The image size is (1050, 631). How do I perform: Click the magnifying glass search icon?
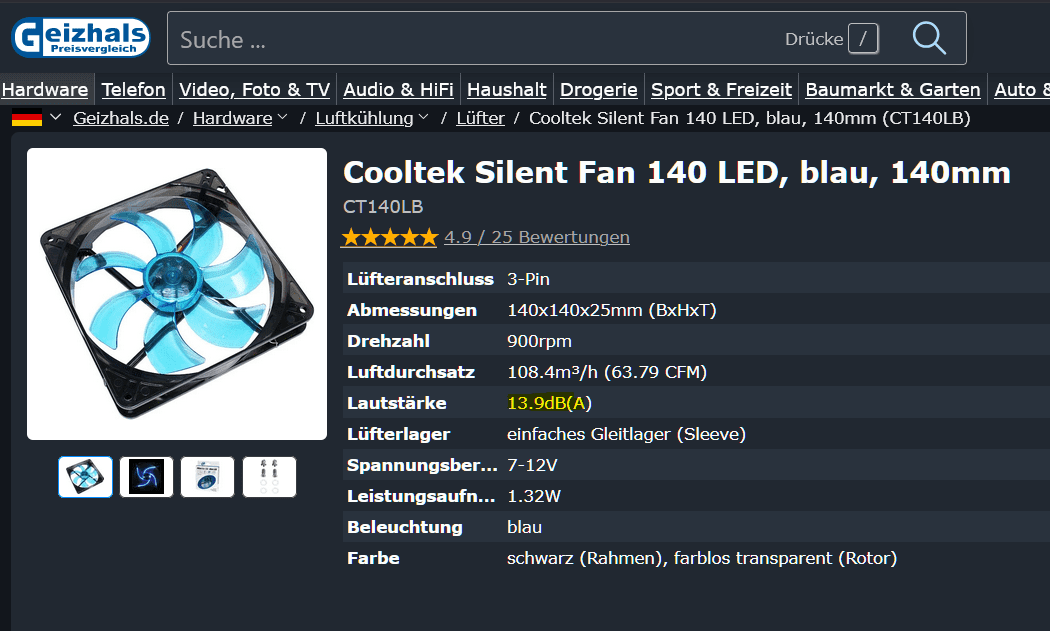tap(928, 38)
